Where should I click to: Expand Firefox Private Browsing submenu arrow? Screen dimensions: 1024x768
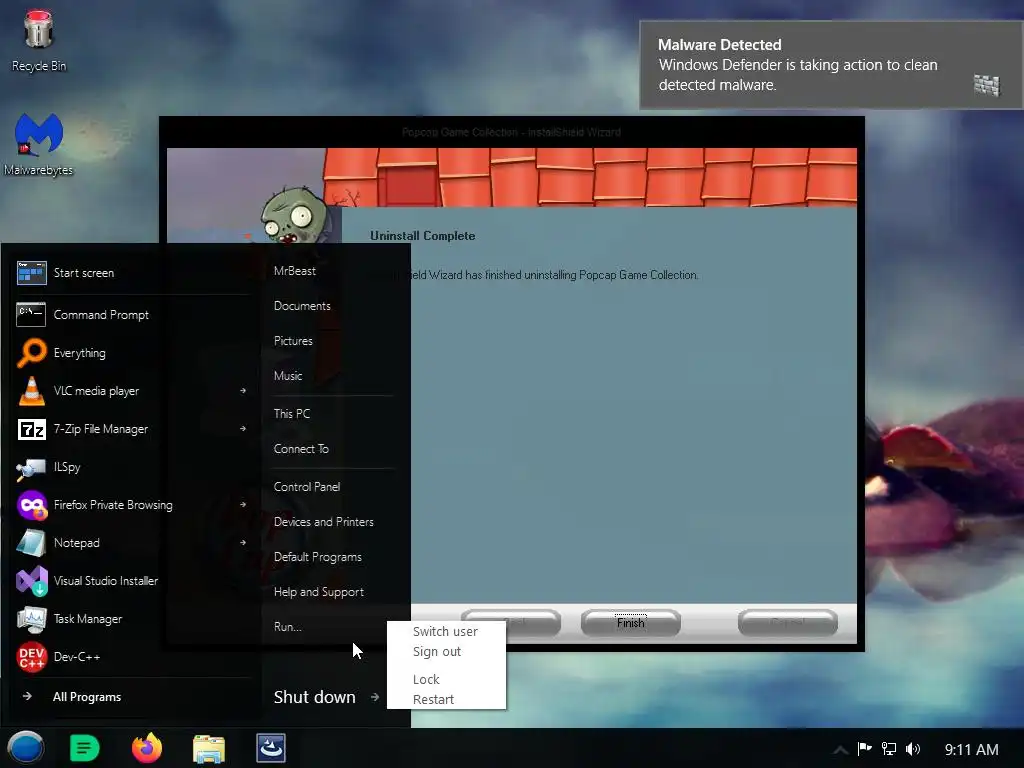[x=243, y=504]
